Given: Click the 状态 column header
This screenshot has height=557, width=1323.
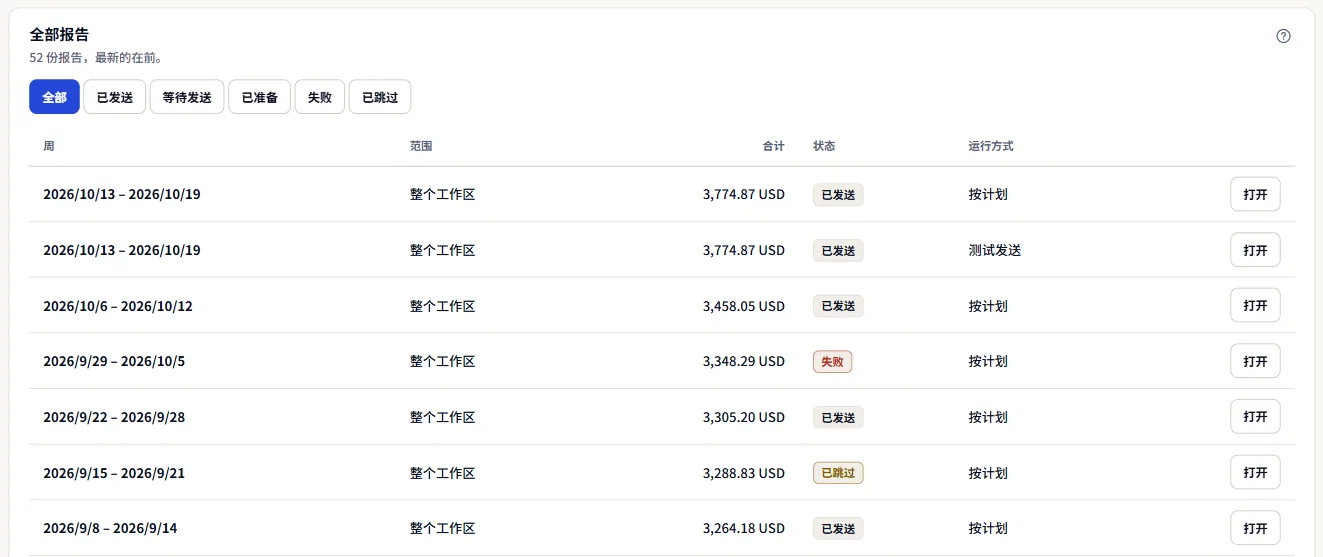Looking at the screenshot, I should click(x=824, y=146).
